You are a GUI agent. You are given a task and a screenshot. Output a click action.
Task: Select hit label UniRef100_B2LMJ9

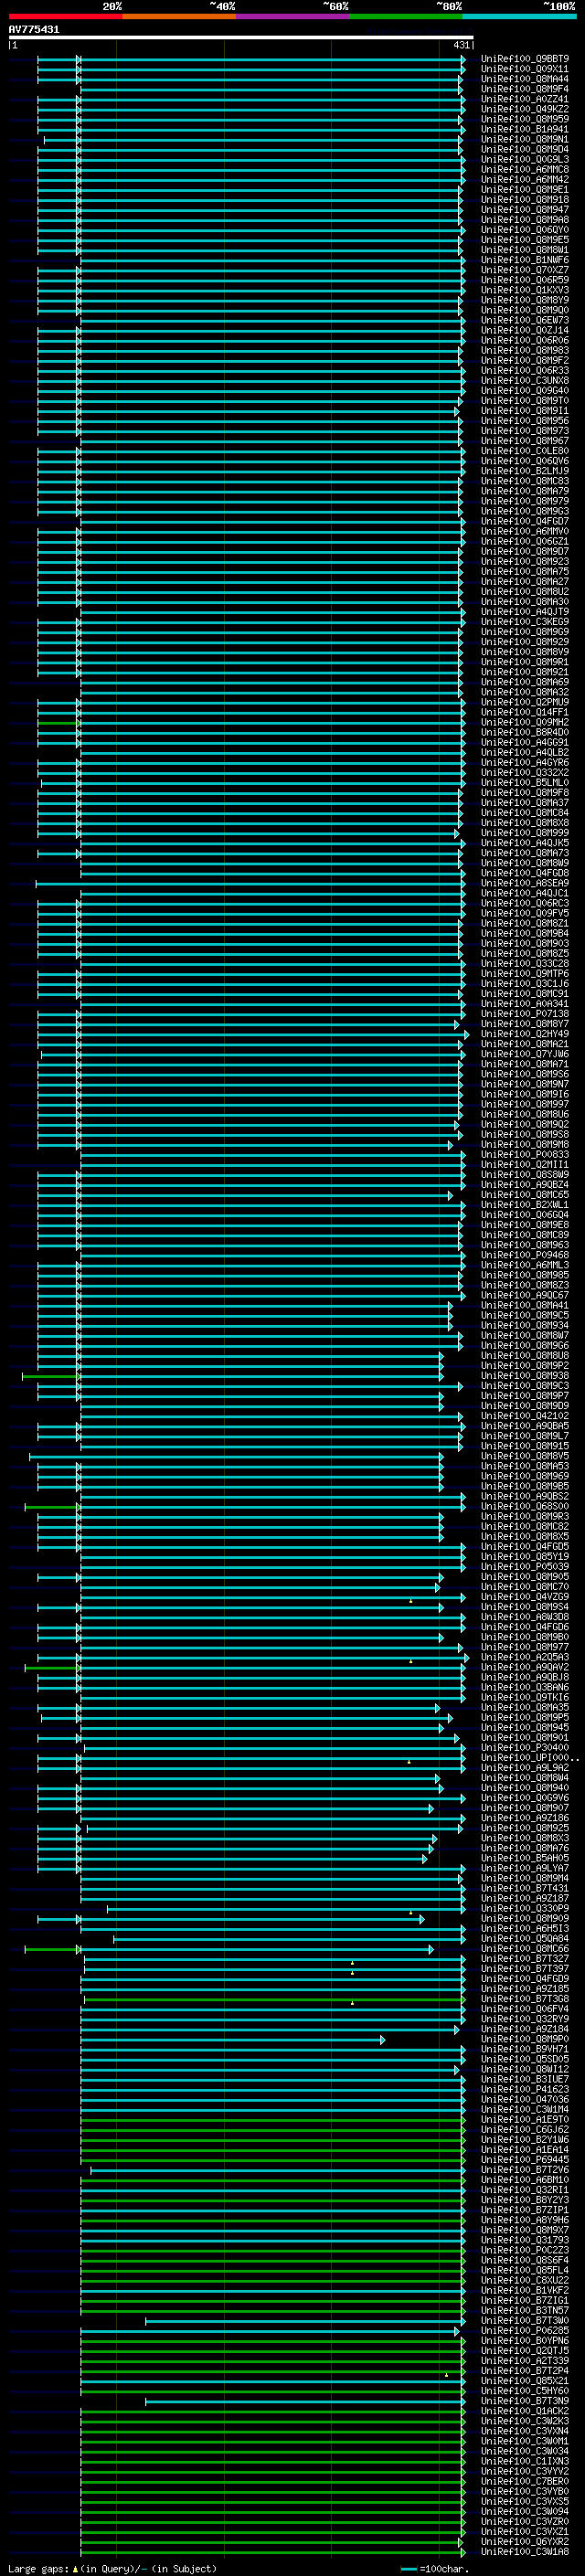pos(525,471)
